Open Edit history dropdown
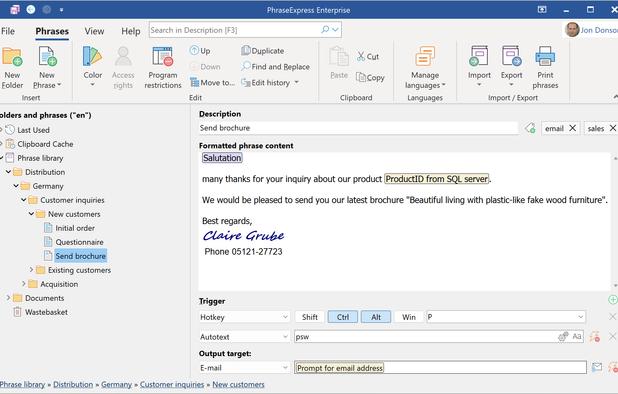The width and height of the screenshot is (618, 394). (x=270, y=82)
